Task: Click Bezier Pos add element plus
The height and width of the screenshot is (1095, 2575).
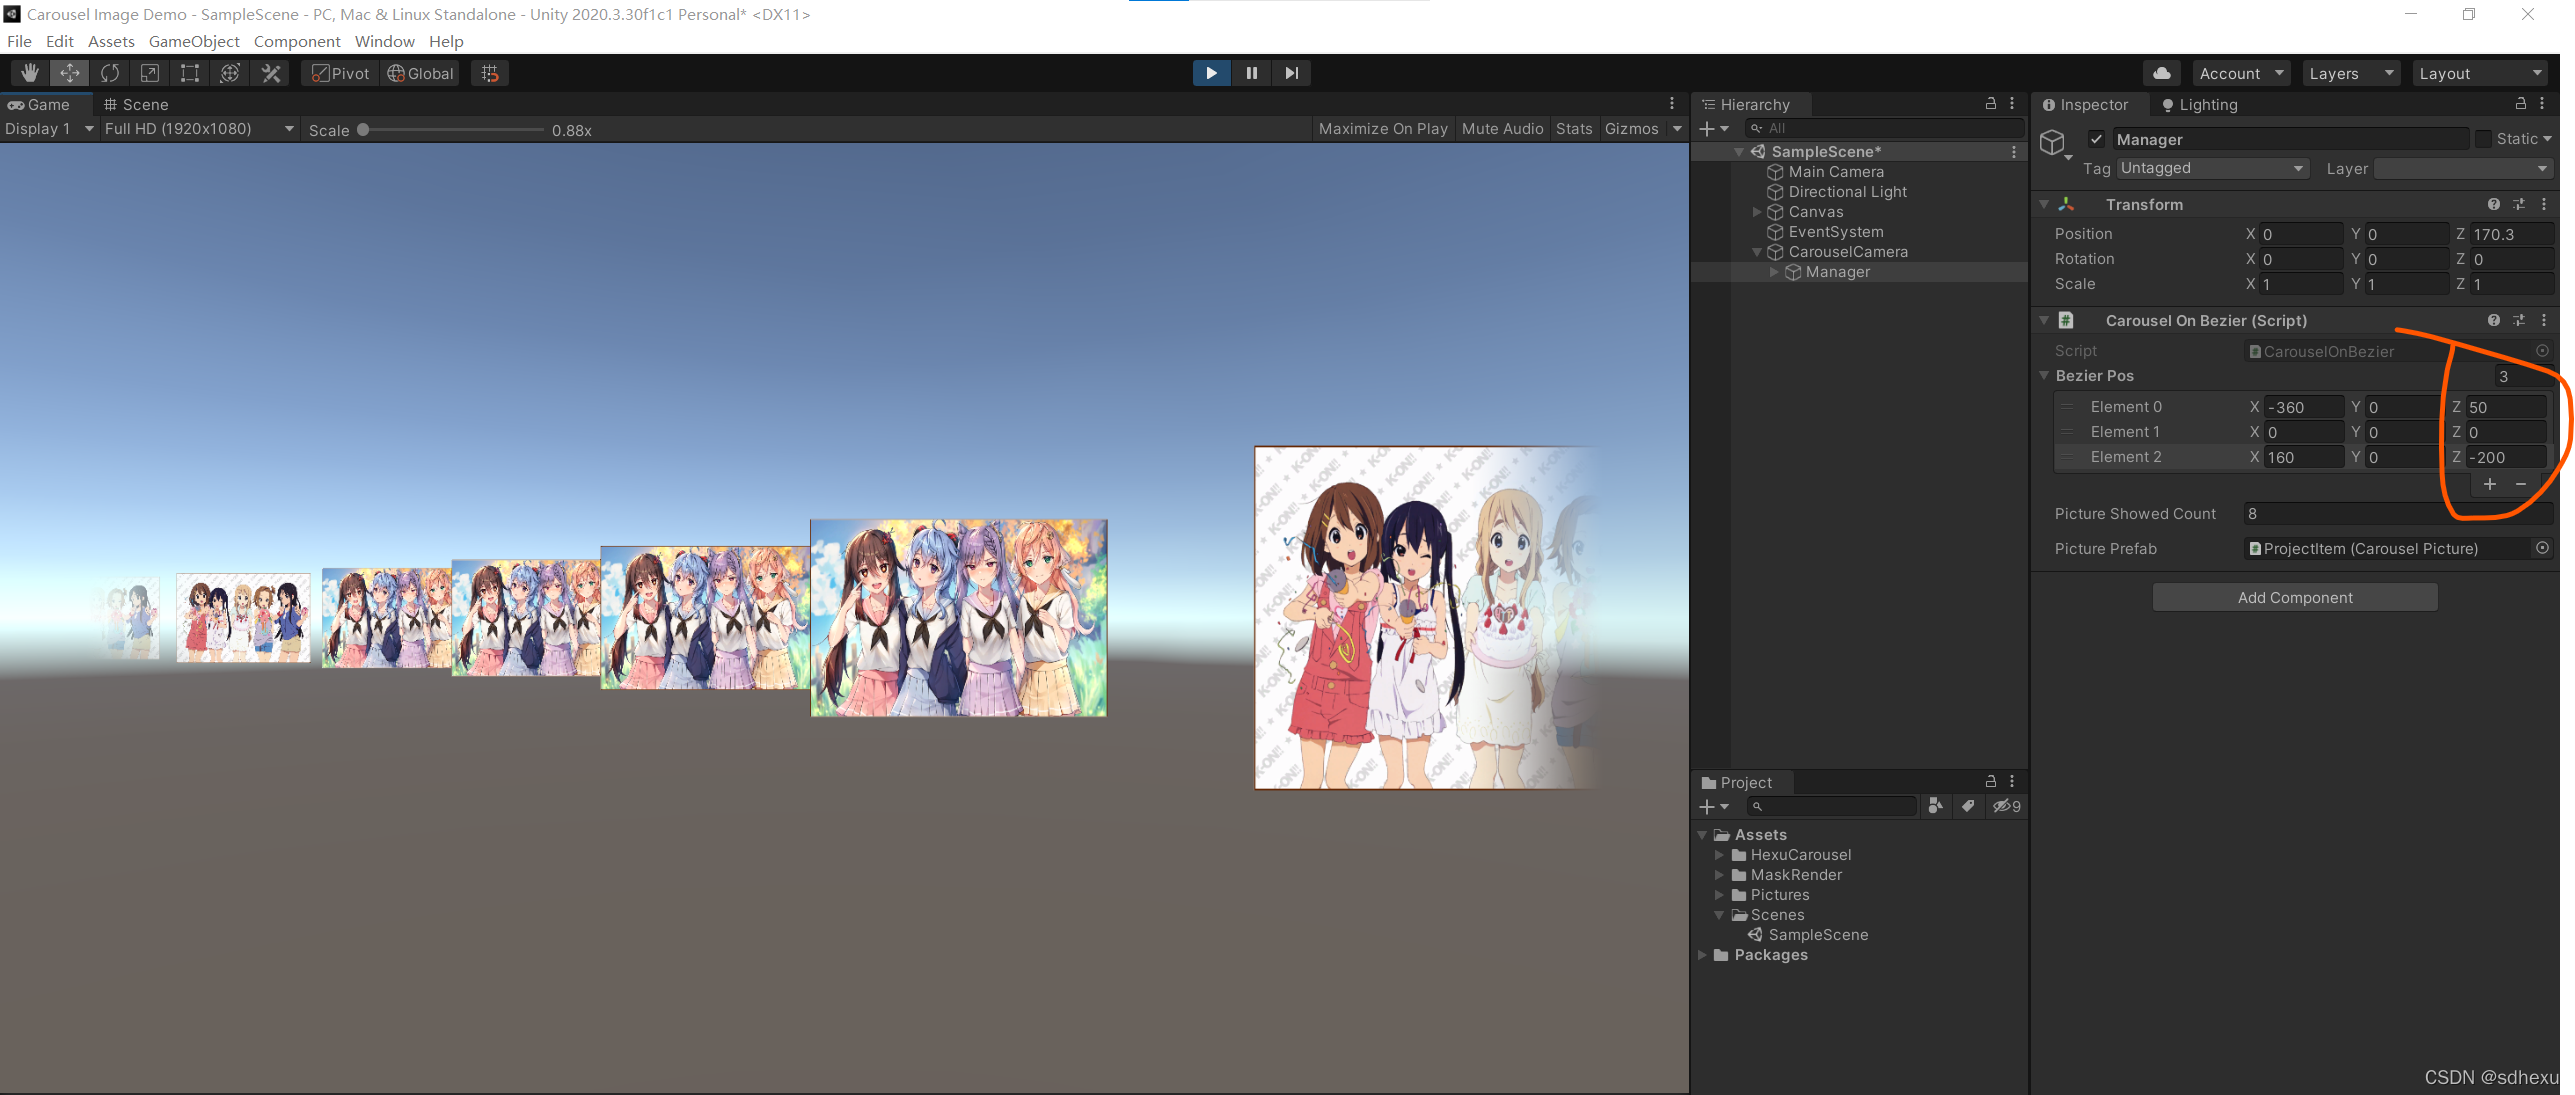Action: coord(2490,484)
